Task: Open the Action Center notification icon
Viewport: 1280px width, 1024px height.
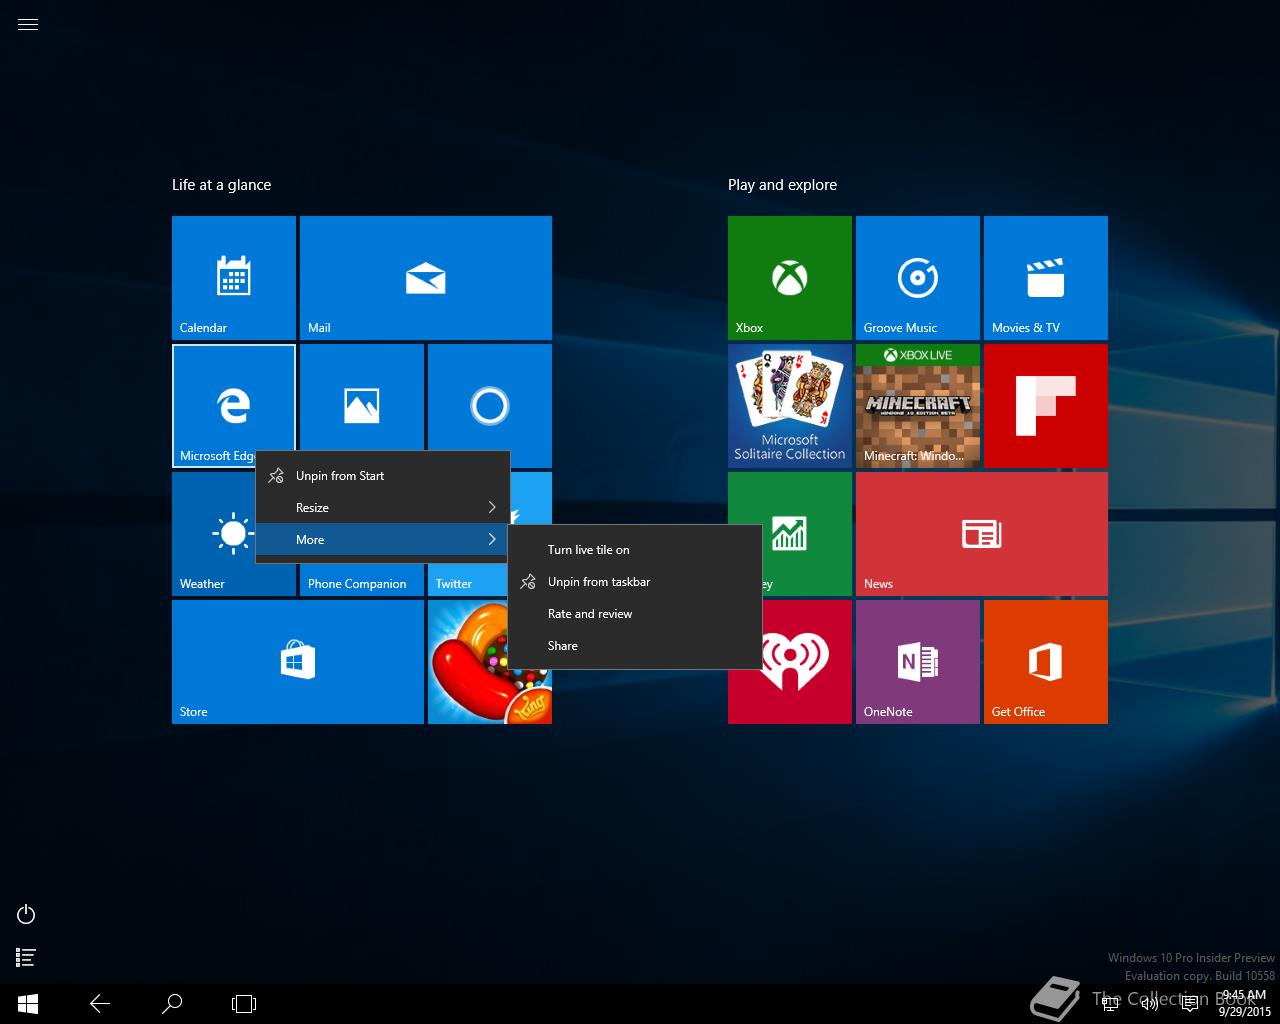Action: (x=1190, y=1004)
